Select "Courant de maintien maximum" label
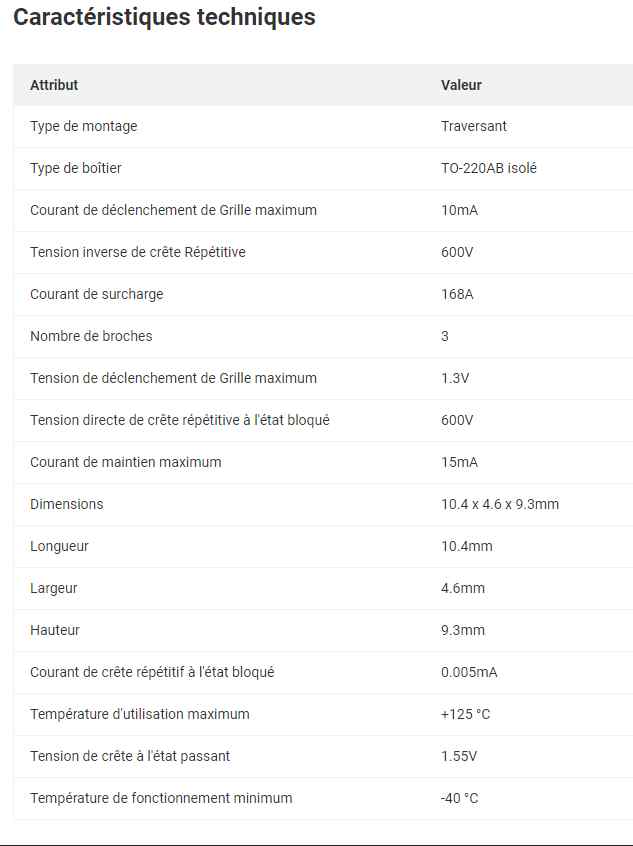633x846 pixels. (126, 462)
